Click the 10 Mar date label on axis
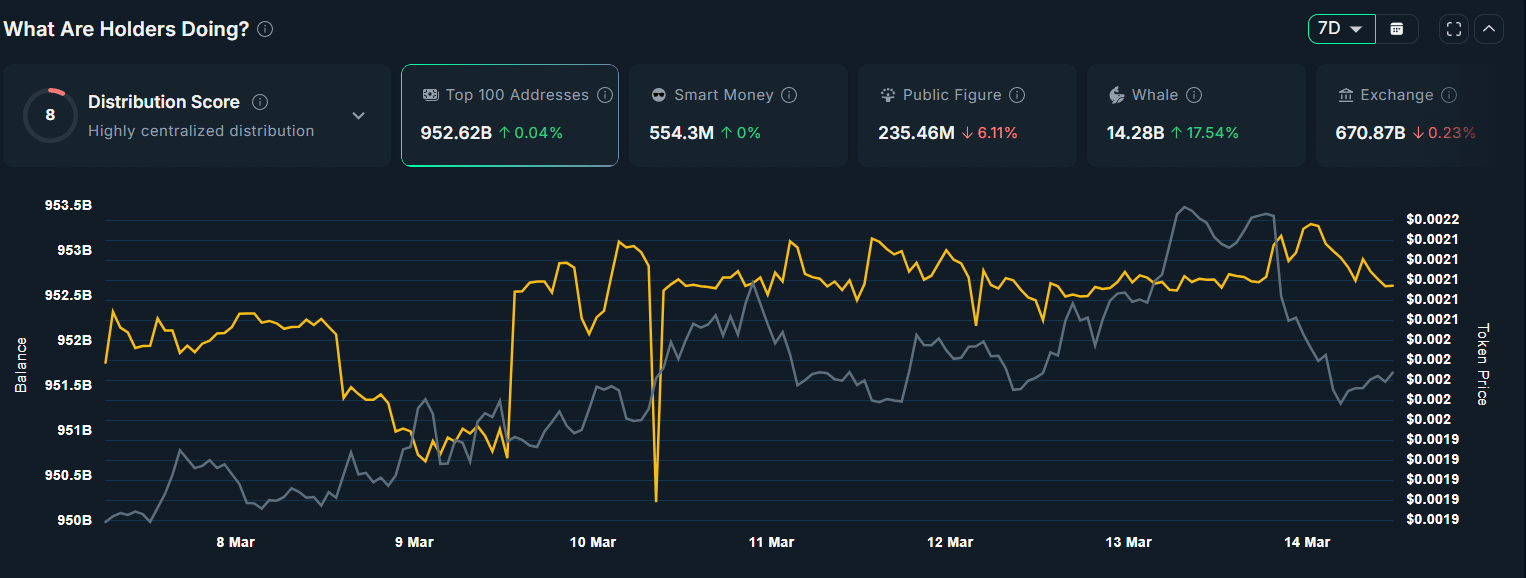Image resolution: width=1526 pixels, height=578 pixels. [592, 542]
